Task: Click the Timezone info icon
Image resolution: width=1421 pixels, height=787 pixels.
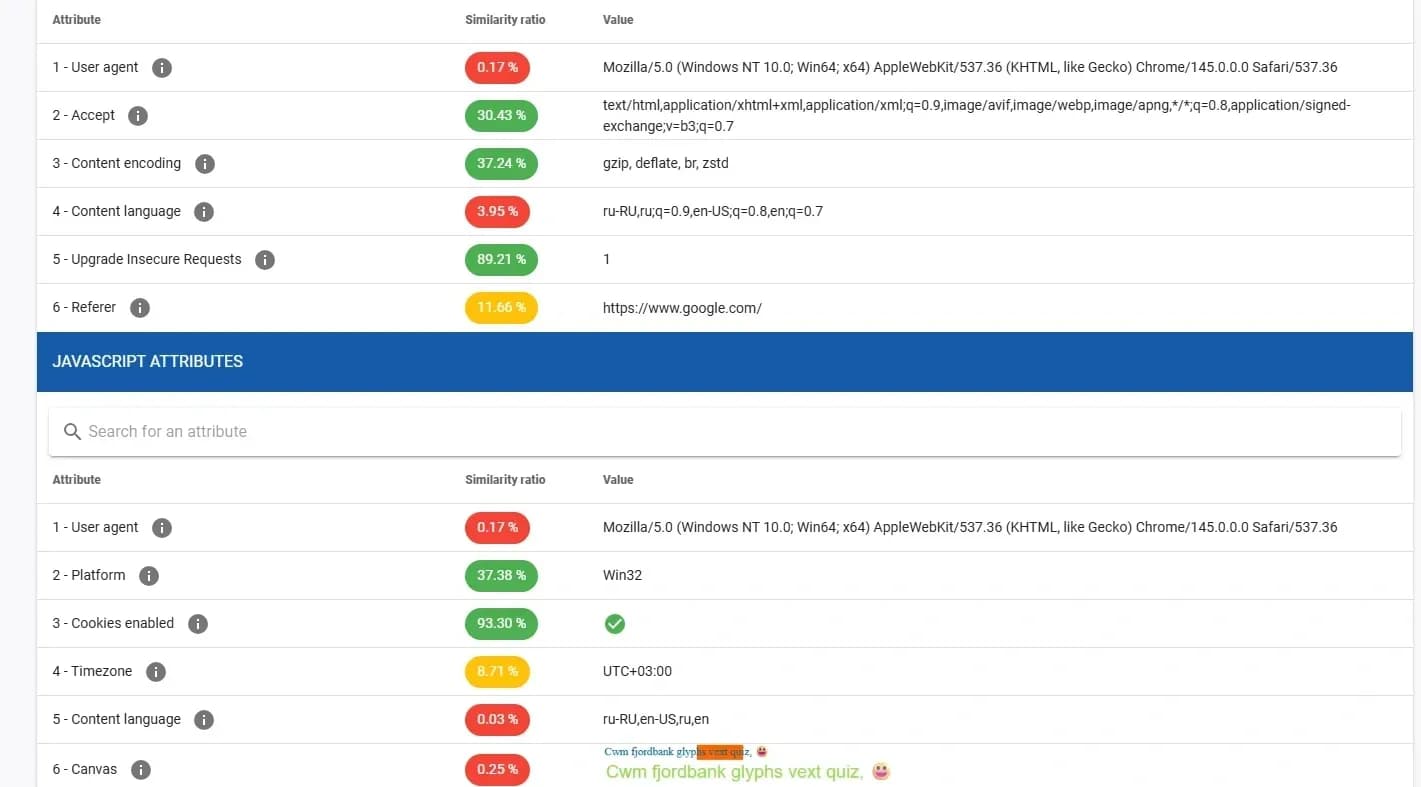Action: [156, 671]
